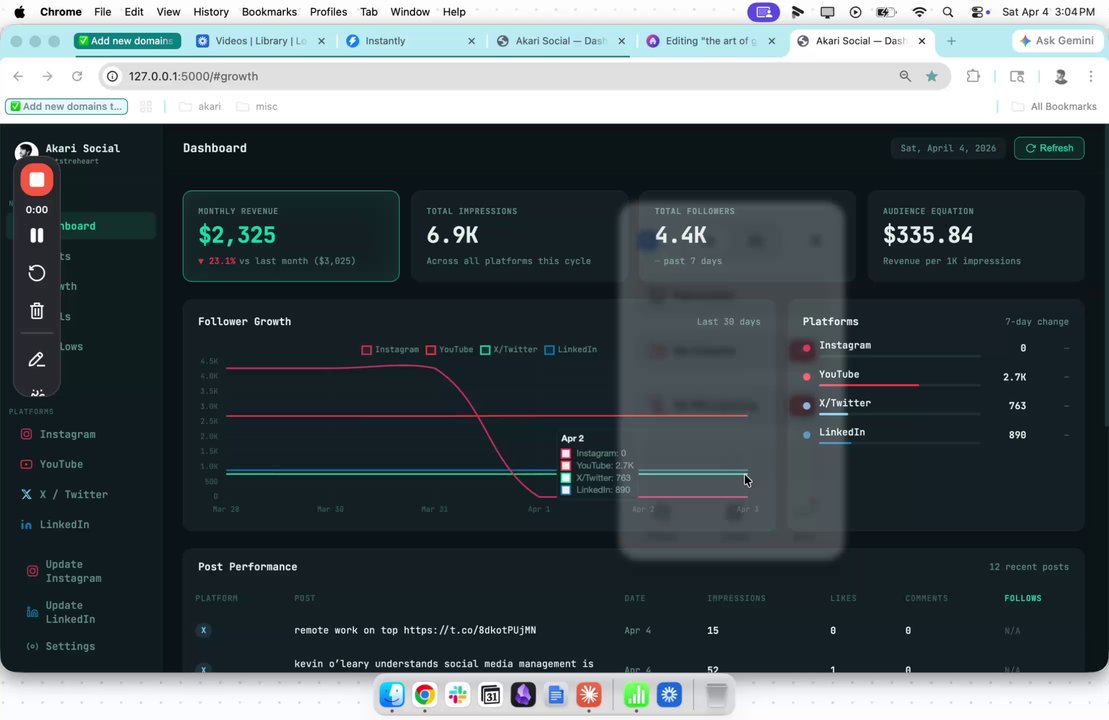1109x720 pixels.
Task: Click the Likes column header
Action: pyautogui.click(x=843, y=598)
